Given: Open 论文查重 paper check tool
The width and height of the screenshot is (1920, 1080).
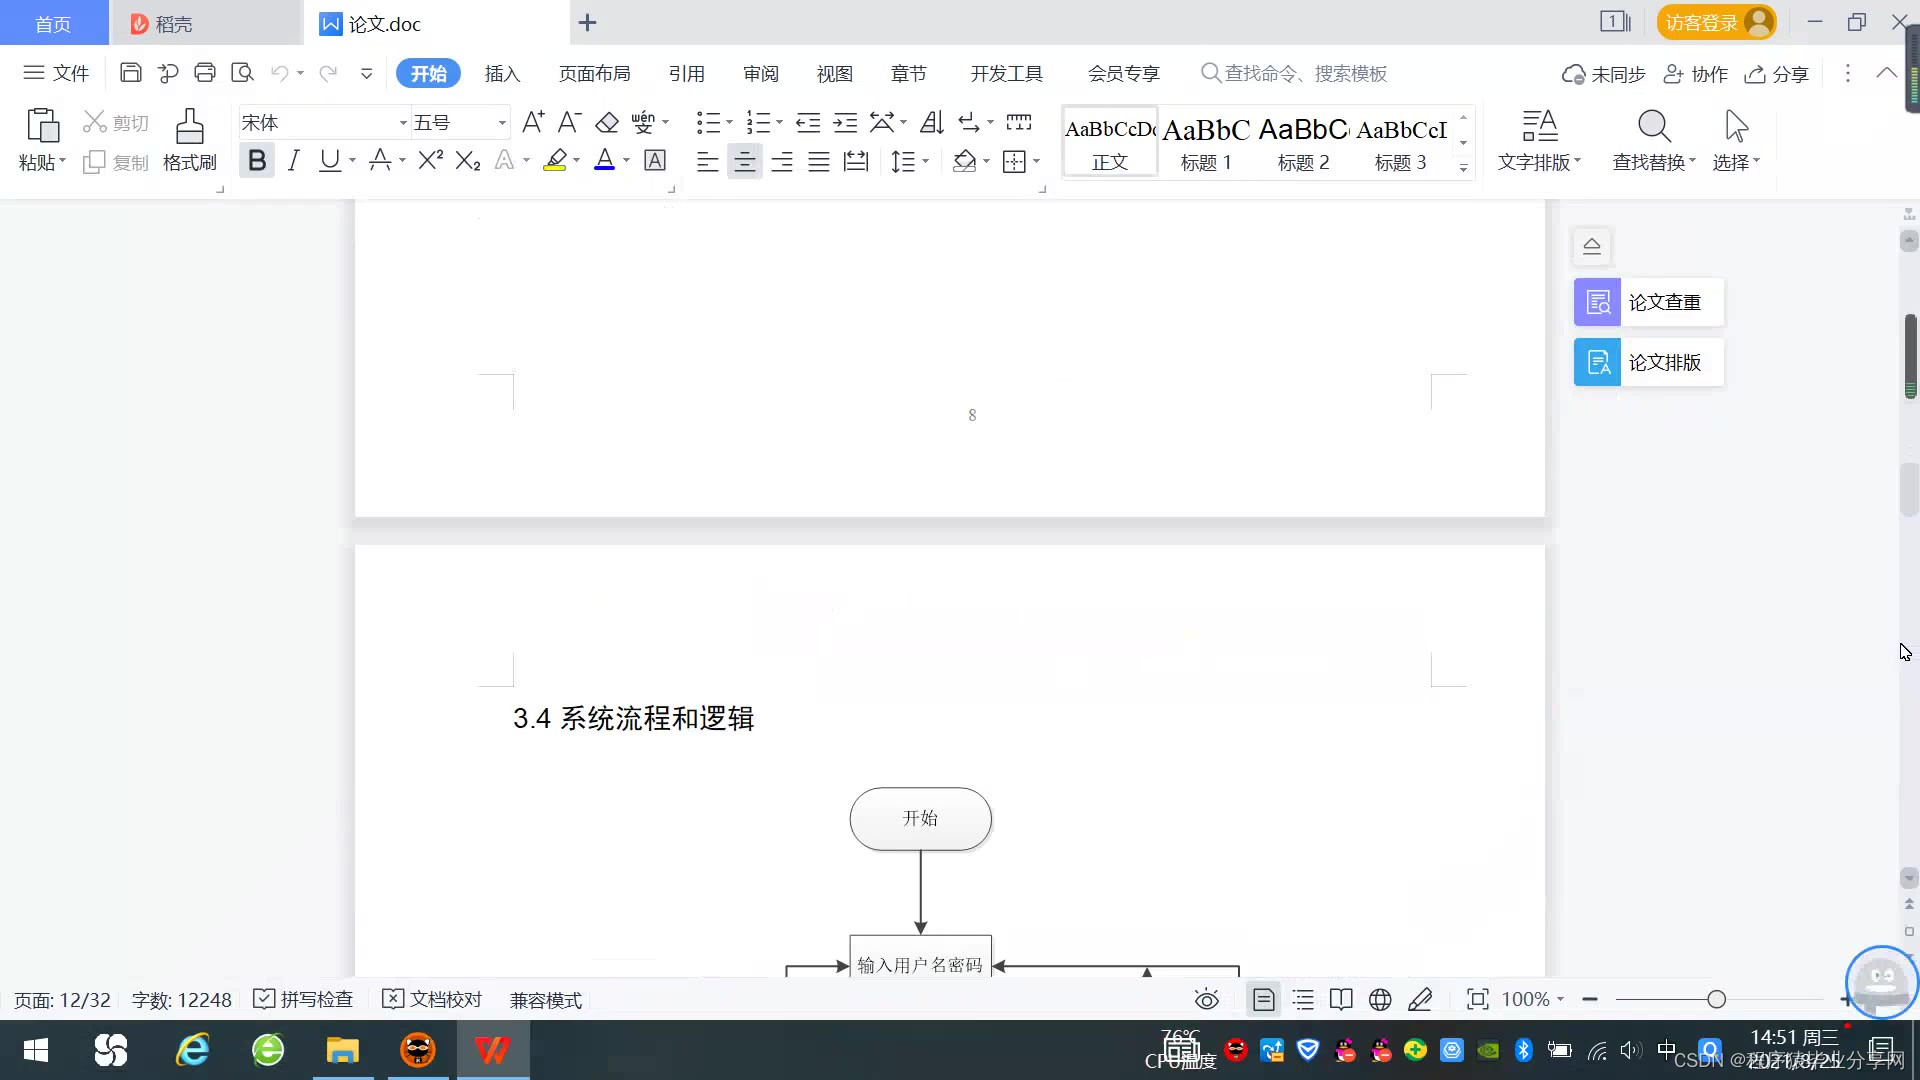Looking at the screenshot, I should [1648, 302].
